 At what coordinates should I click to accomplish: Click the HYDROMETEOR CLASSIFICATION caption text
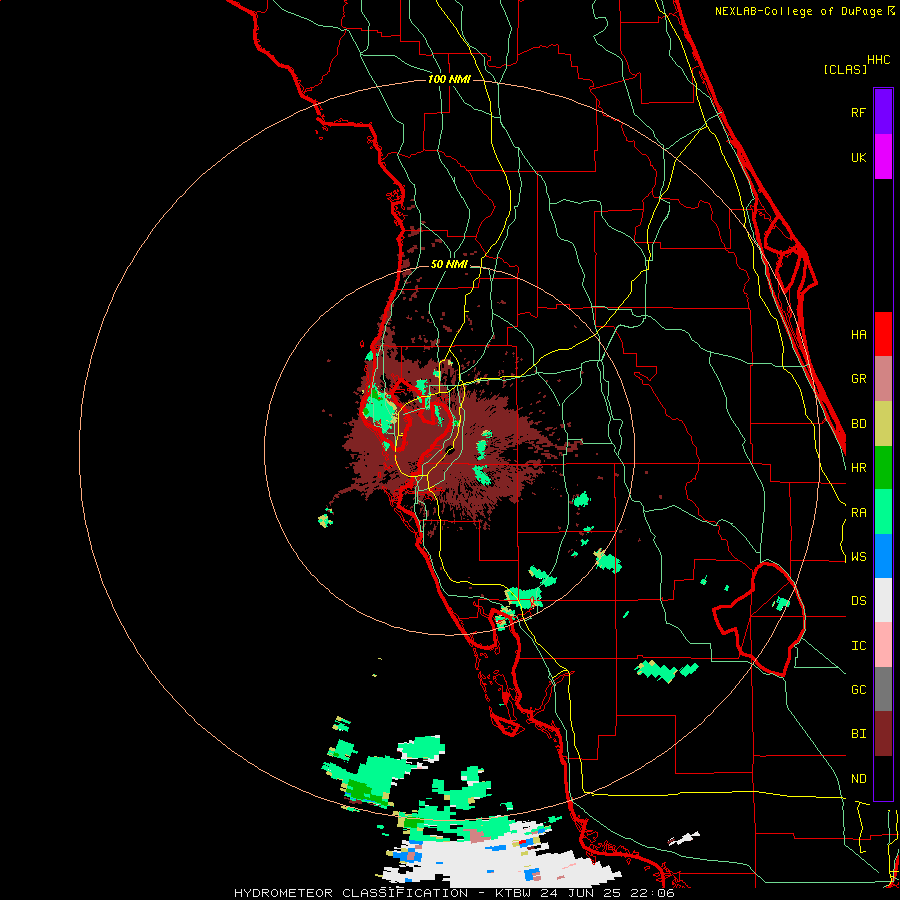[351, 893]
